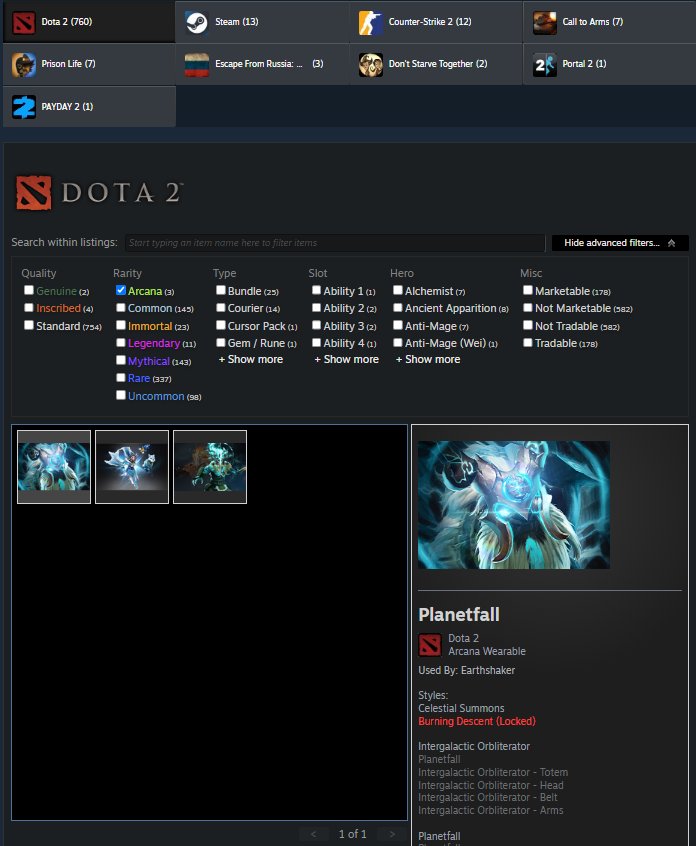The height and width of the screenshot is (846, 696).
Task: Select the Crystal Maiden arcana thumbnail
Action: (x=132, y=467)
